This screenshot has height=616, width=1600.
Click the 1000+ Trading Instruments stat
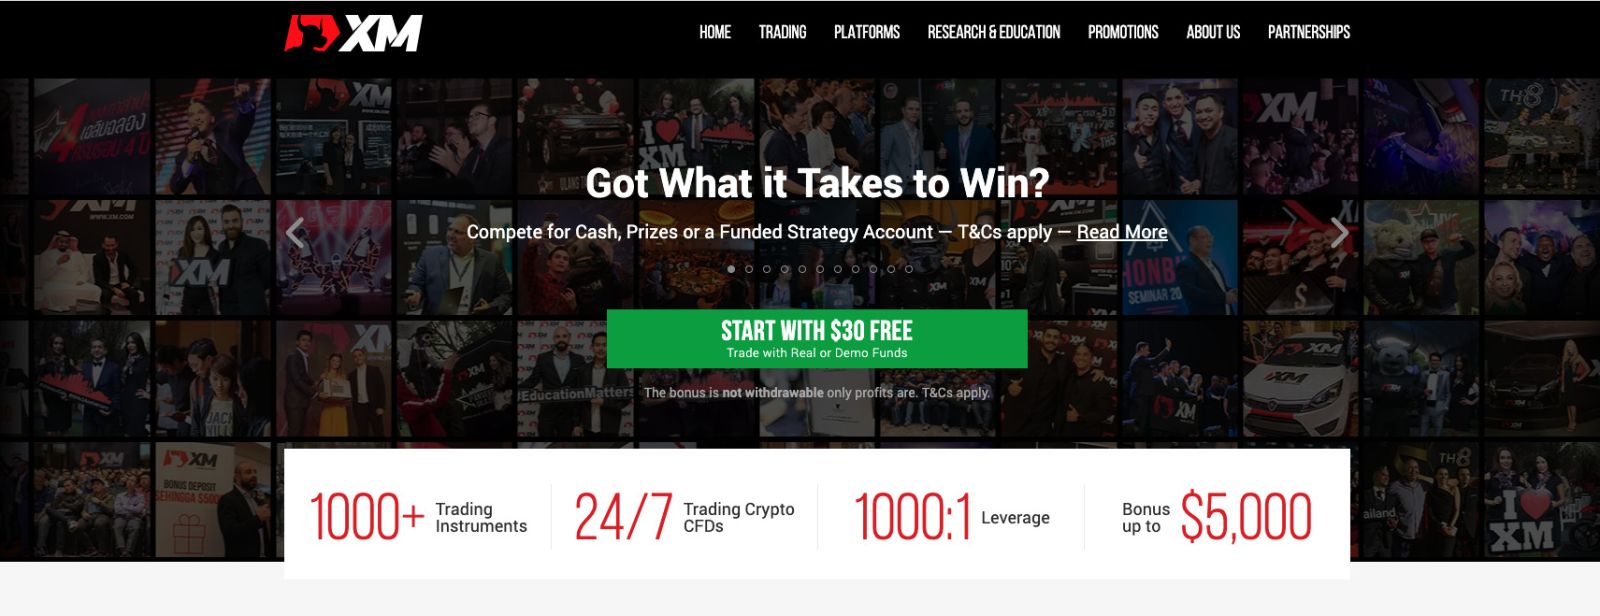pyautogui.click(x=418, y=517)
